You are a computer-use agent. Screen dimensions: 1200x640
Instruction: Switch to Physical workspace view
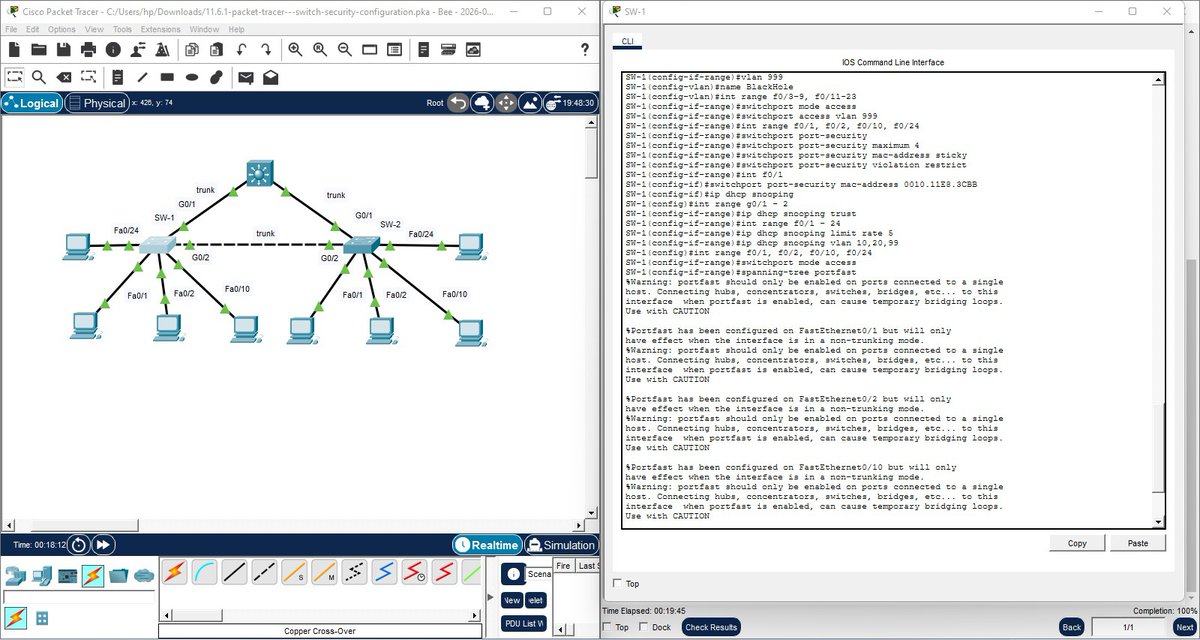tap(97, 103)
